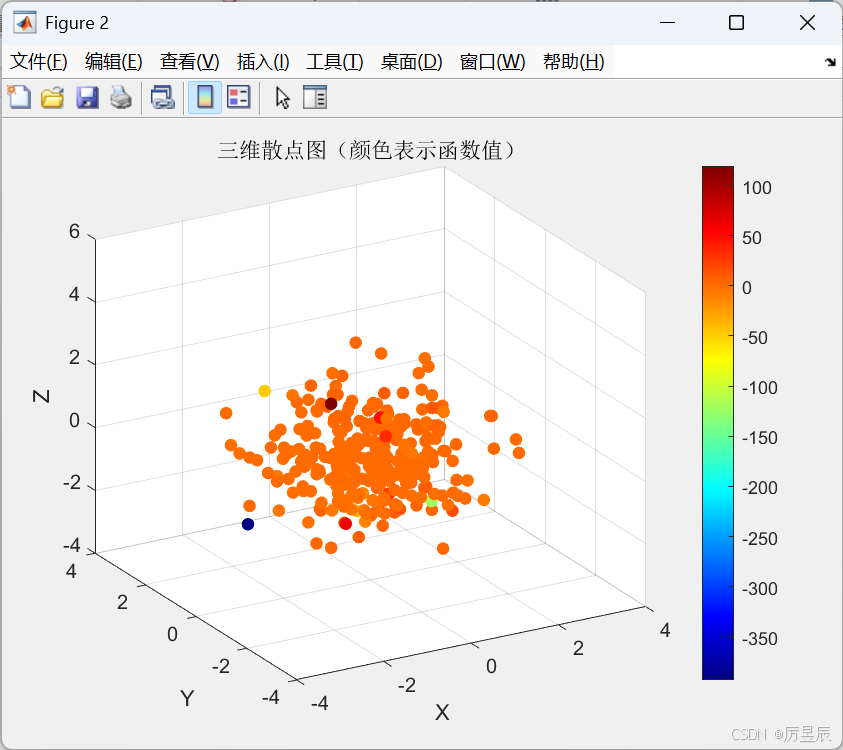
Task: Maximize the Figure 2 window
Action: (737, 23)
